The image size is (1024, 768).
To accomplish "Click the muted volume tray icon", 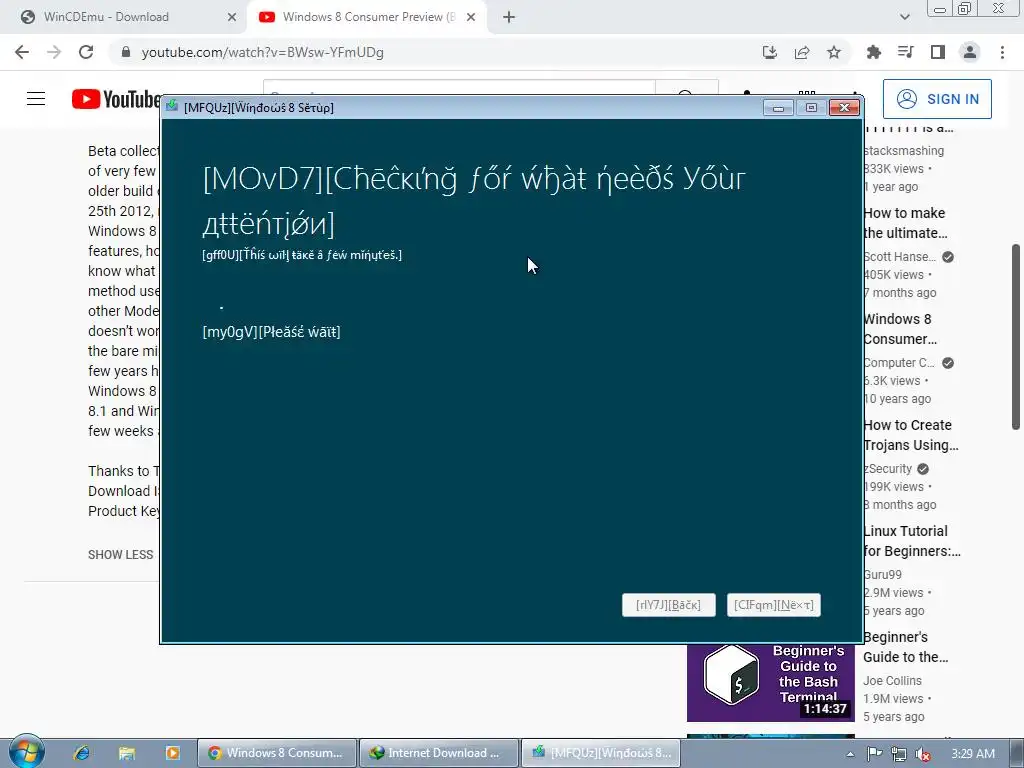I will 923,754.
